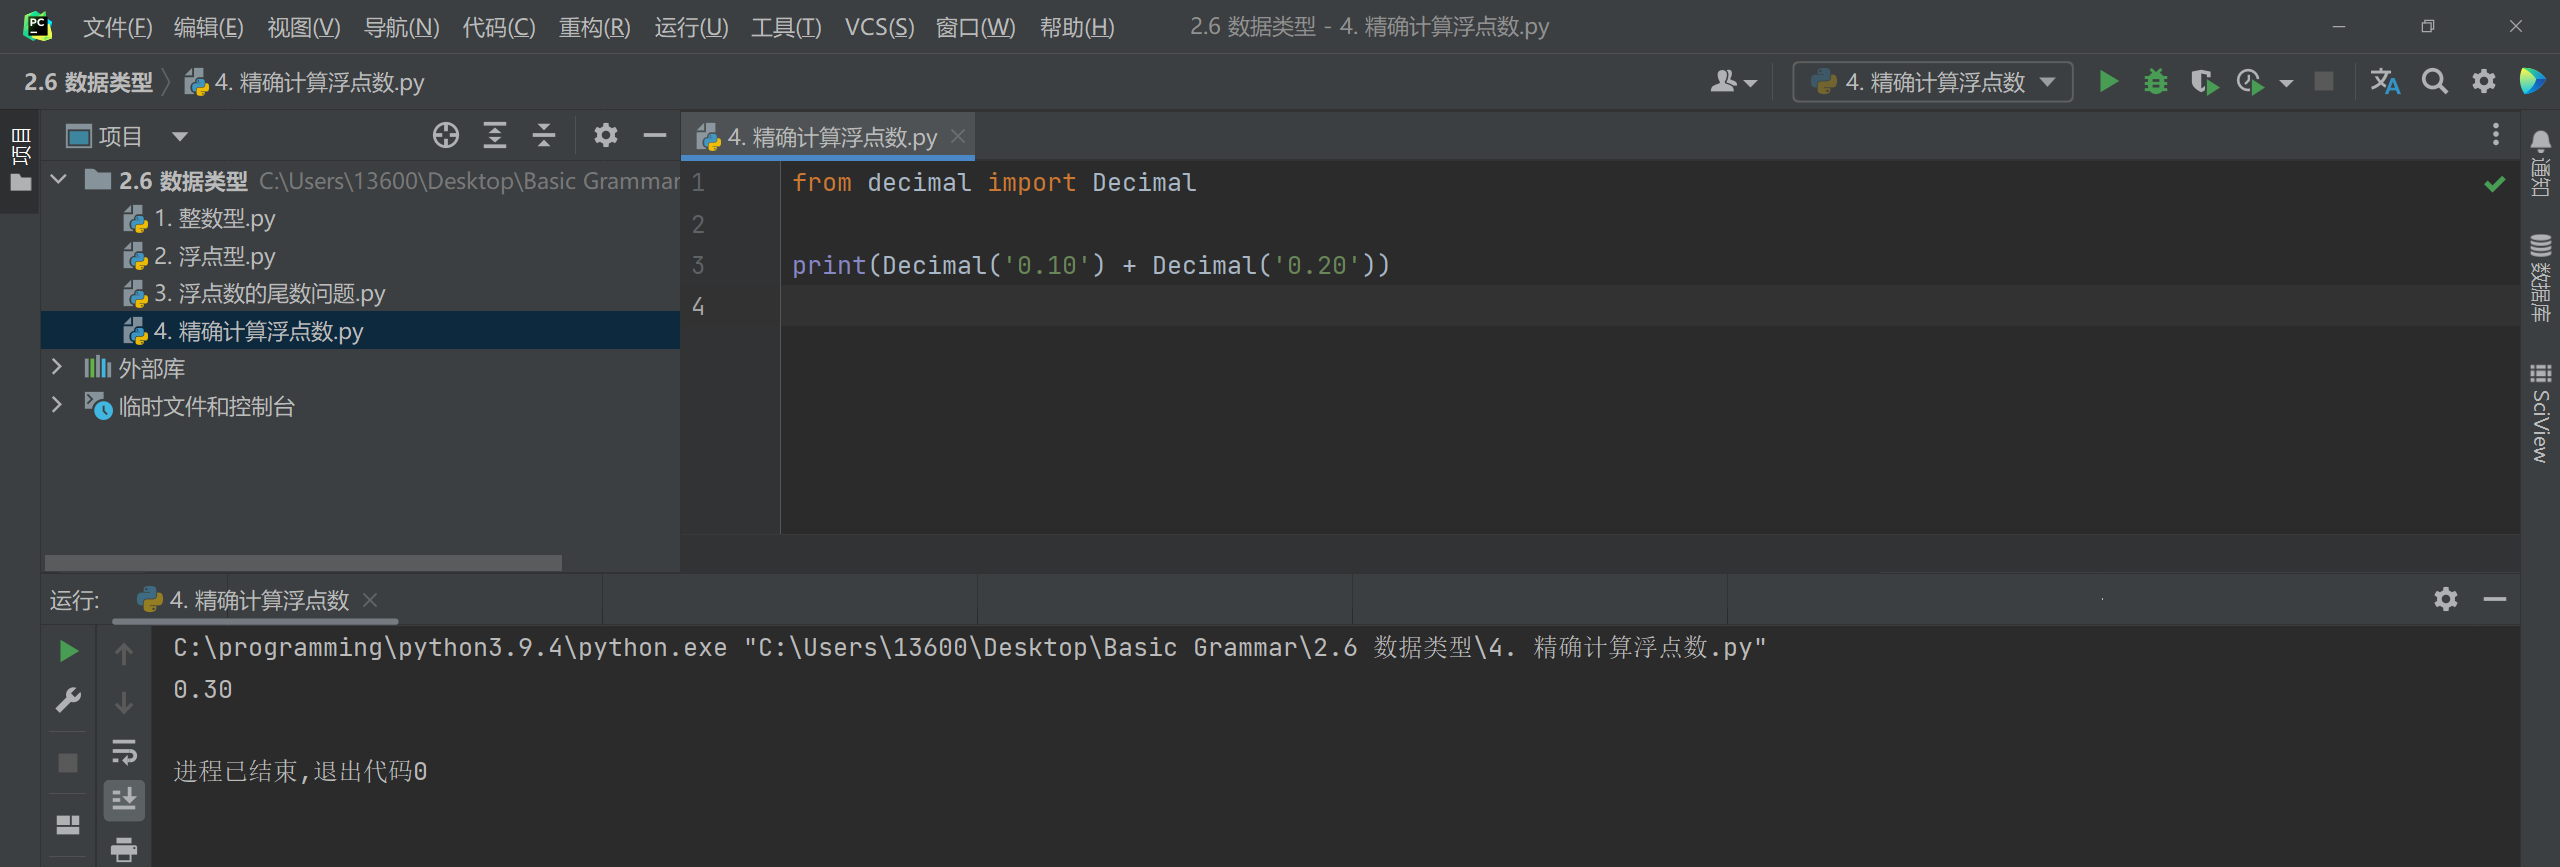This screenshot has width=2560, height=867.
Task: Open the 运行(U) menu
Action: 691,27
